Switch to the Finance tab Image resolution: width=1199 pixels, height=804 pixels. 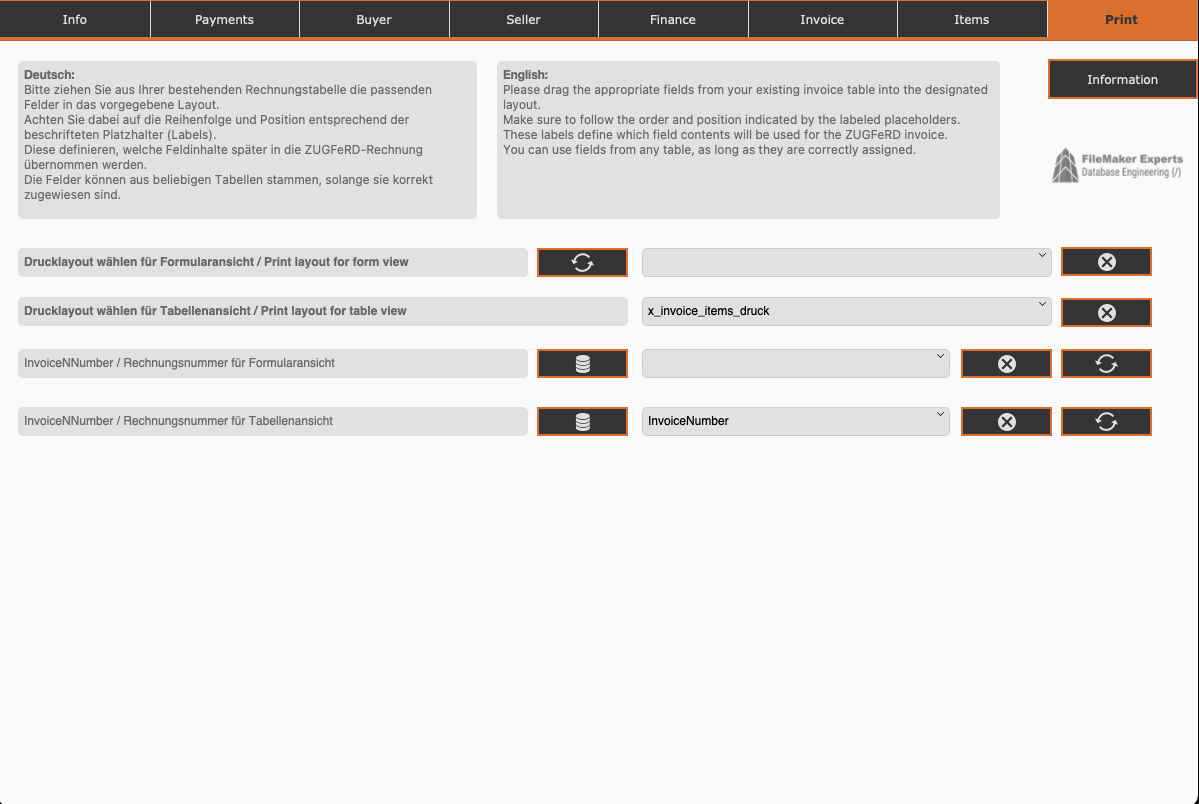click(x=672, y=19)
